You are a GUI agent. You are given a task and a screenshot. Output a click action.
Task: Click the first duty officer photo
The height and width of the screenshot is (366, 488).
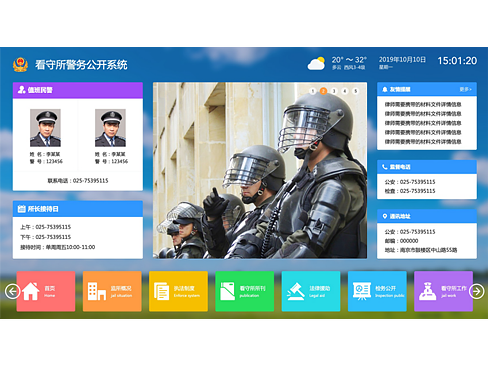click(45, 128)
